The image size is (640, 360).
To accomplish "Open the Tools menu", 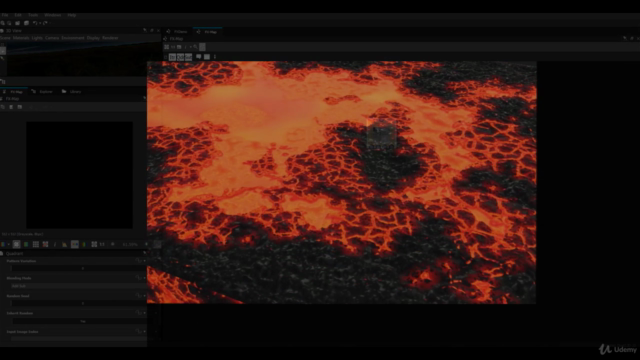I will tap(33, 15).
